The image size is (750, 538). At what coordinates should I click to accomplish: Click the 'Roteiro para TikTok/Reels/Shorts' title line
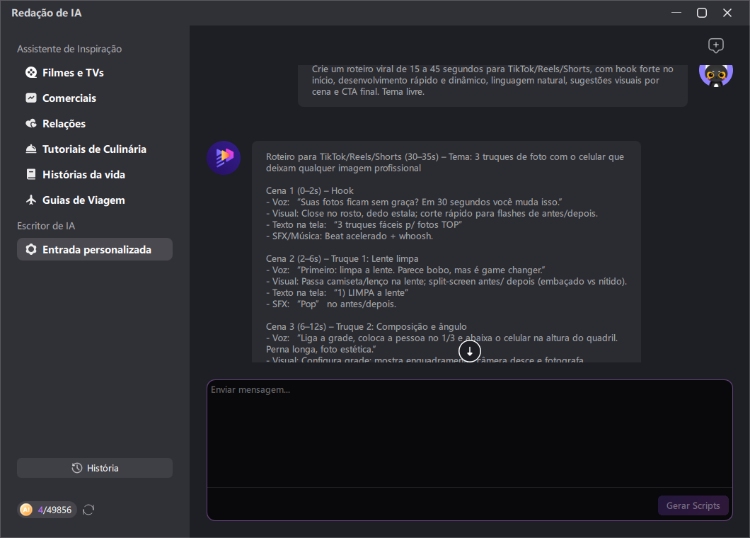[x=445, y=163]
